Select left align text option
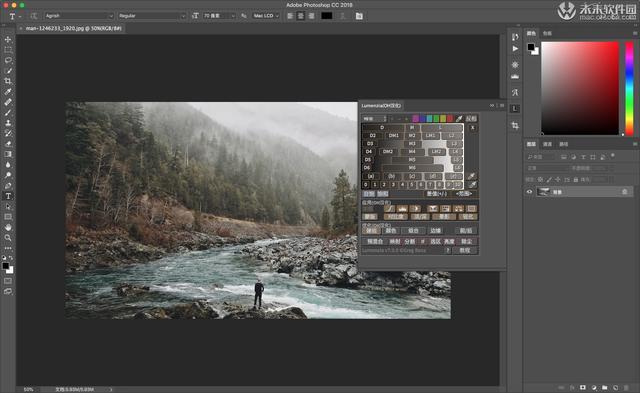 (290, 16)
